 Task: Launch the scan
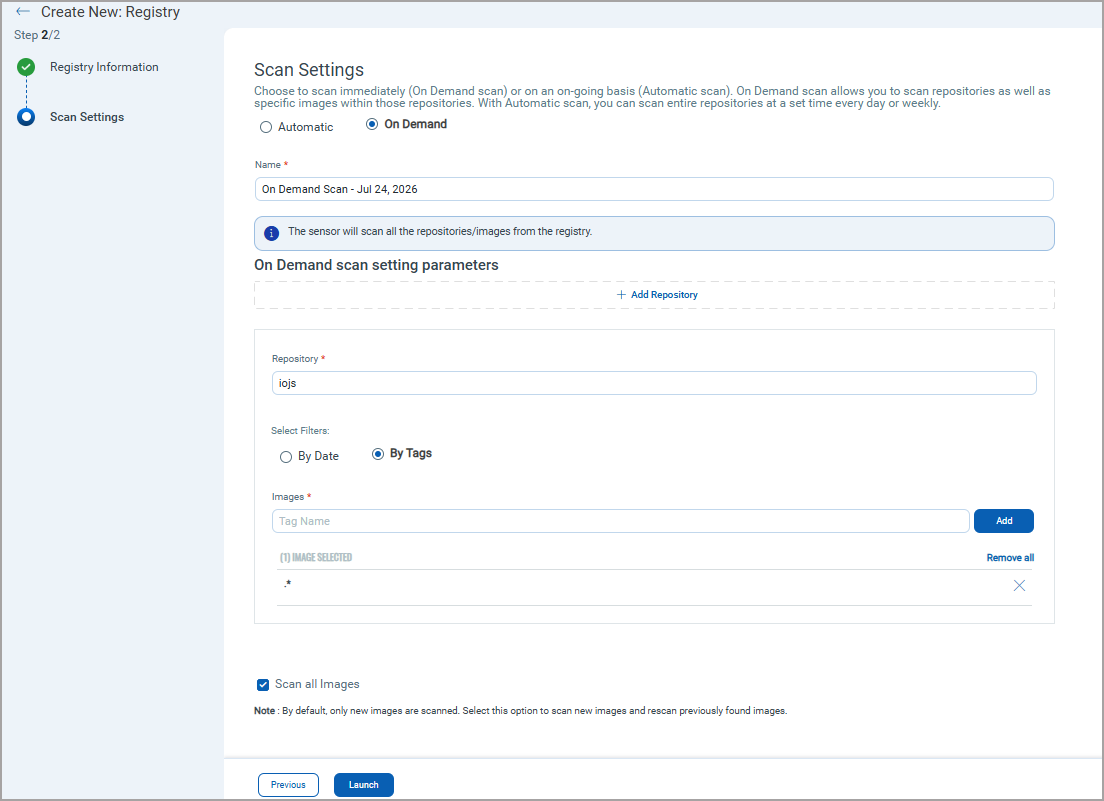click(363, 785)
